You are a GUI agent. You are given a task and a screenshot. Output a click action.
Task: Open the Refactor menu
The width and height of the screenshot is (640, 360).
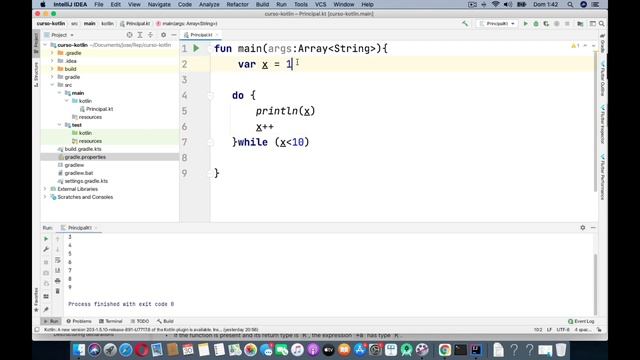238,4
